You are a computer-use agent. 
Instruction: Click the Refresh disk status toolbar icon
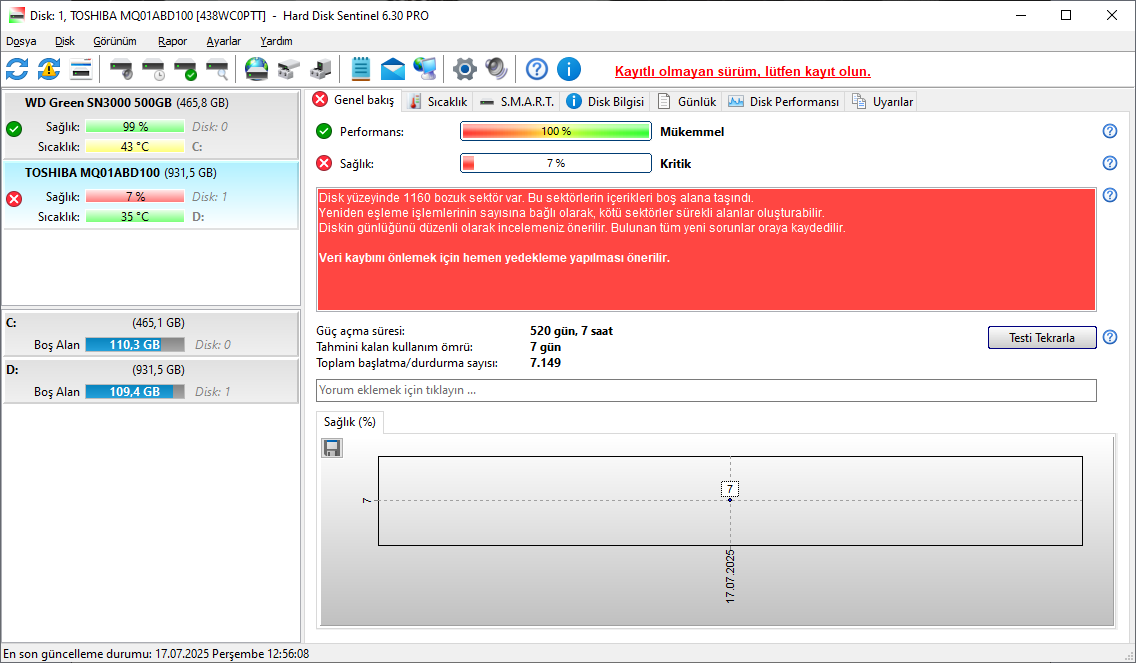pyautogui.click(x=17, y=70)
